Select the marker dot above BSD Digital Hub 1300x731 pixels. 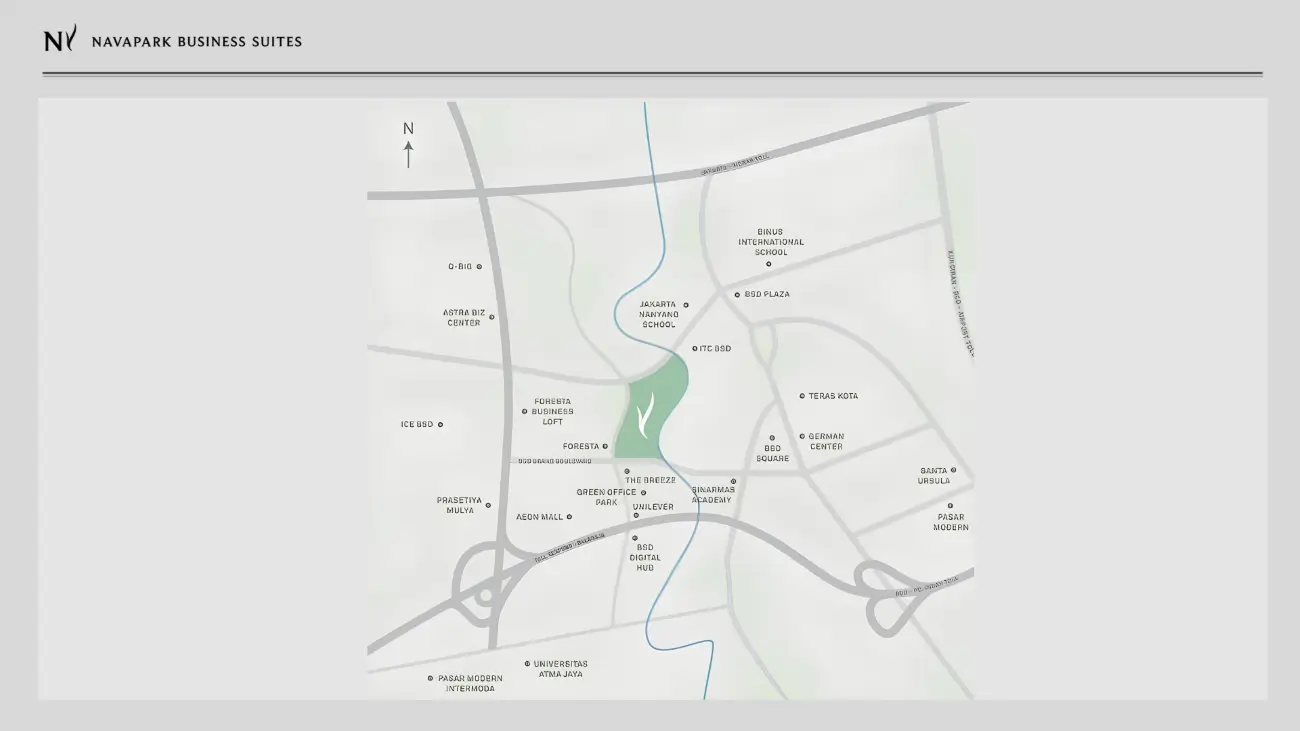[634, 538]
